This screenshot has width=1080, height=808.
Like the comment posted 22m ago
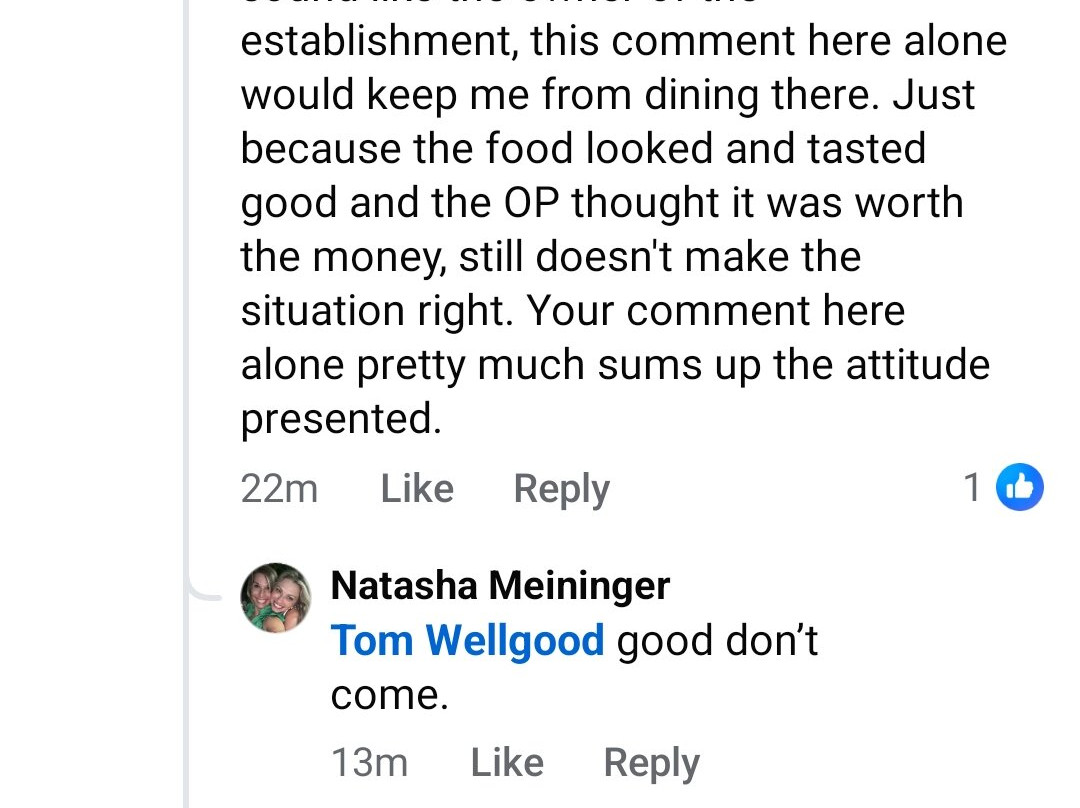[x=417, y=489]
